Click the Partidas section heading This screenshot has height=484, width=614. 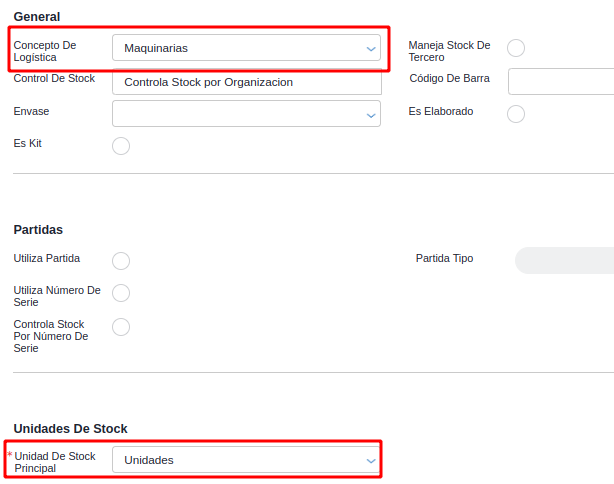point(39,230)
